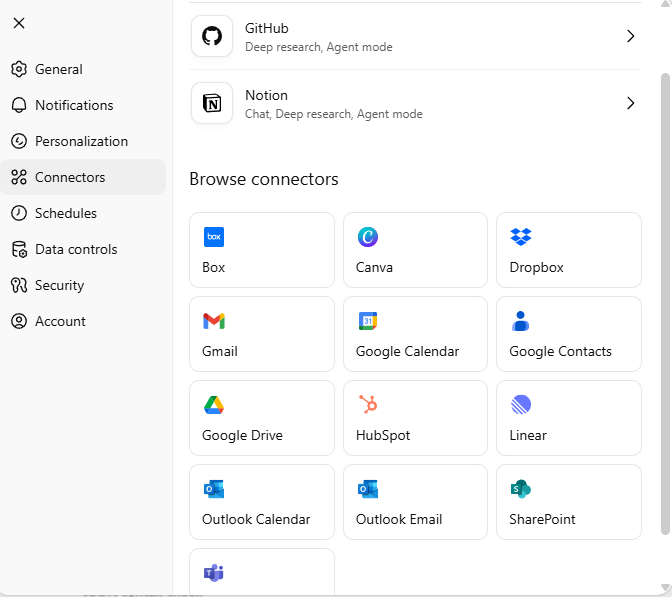Screen dimensions: 672x597
Task: Click the scrollbar down arrow
Action: point(666,587)
